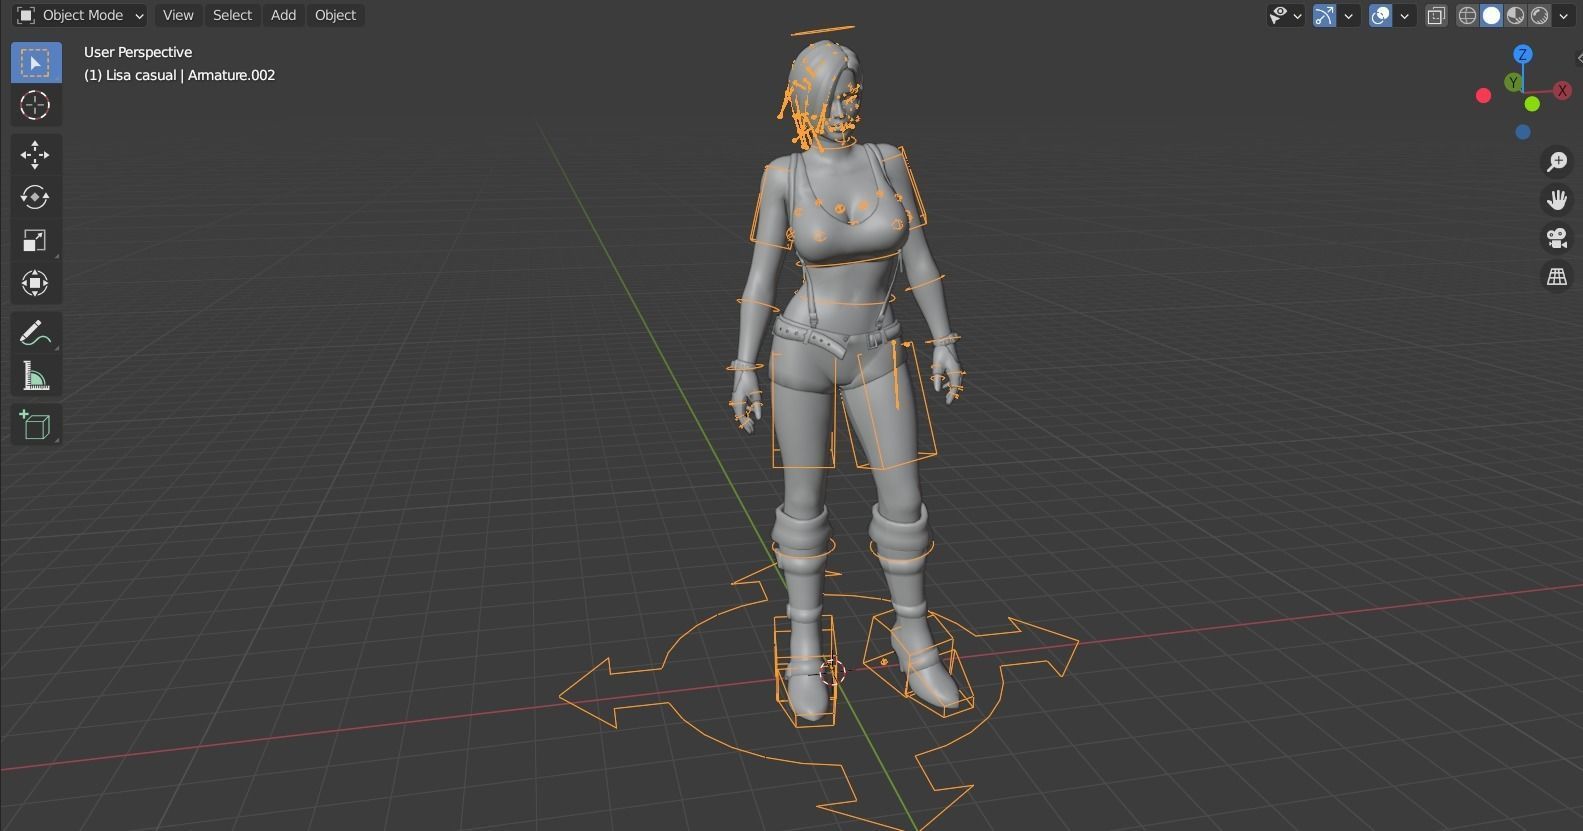Switch to Rendered viewport shading
The width and height of the screenshot is (1583, 831).
1539,15
